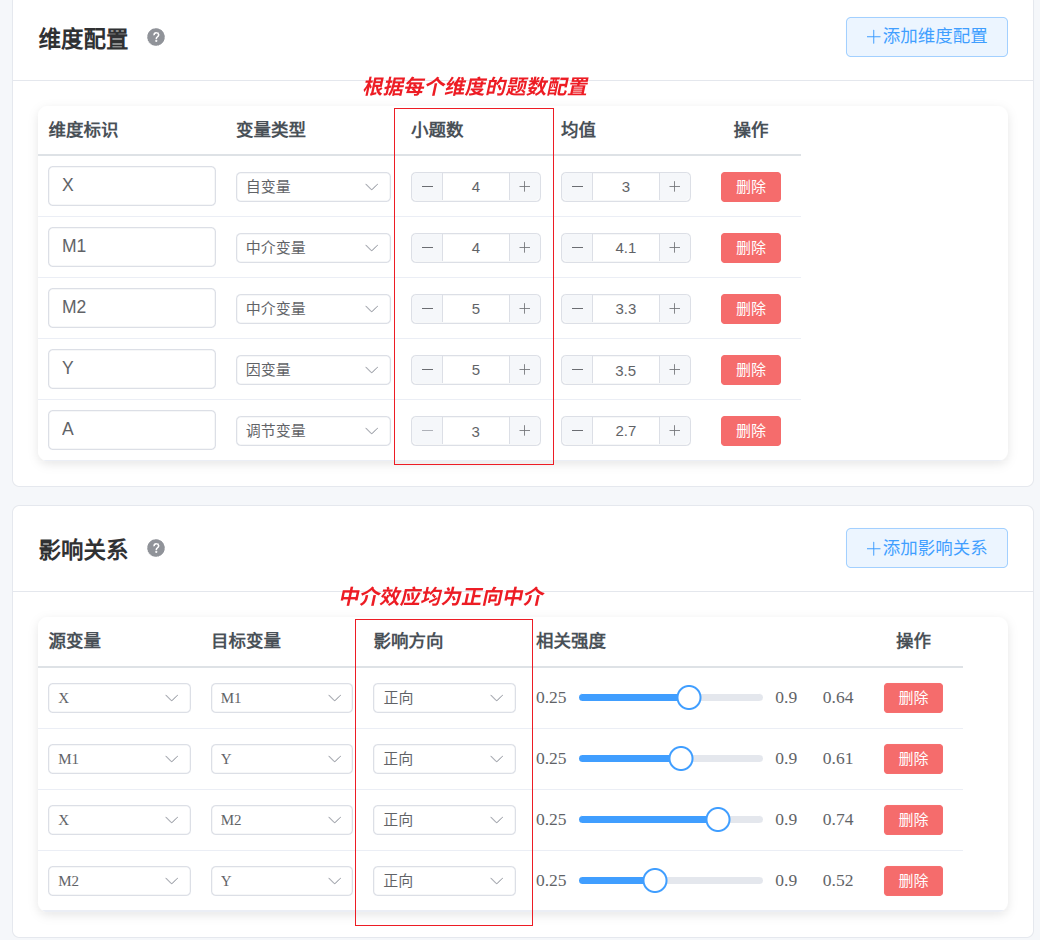Click the slider handle on the M2→Y row
The height and width of the screenshot is (940, 1040).
pos(655,880)
